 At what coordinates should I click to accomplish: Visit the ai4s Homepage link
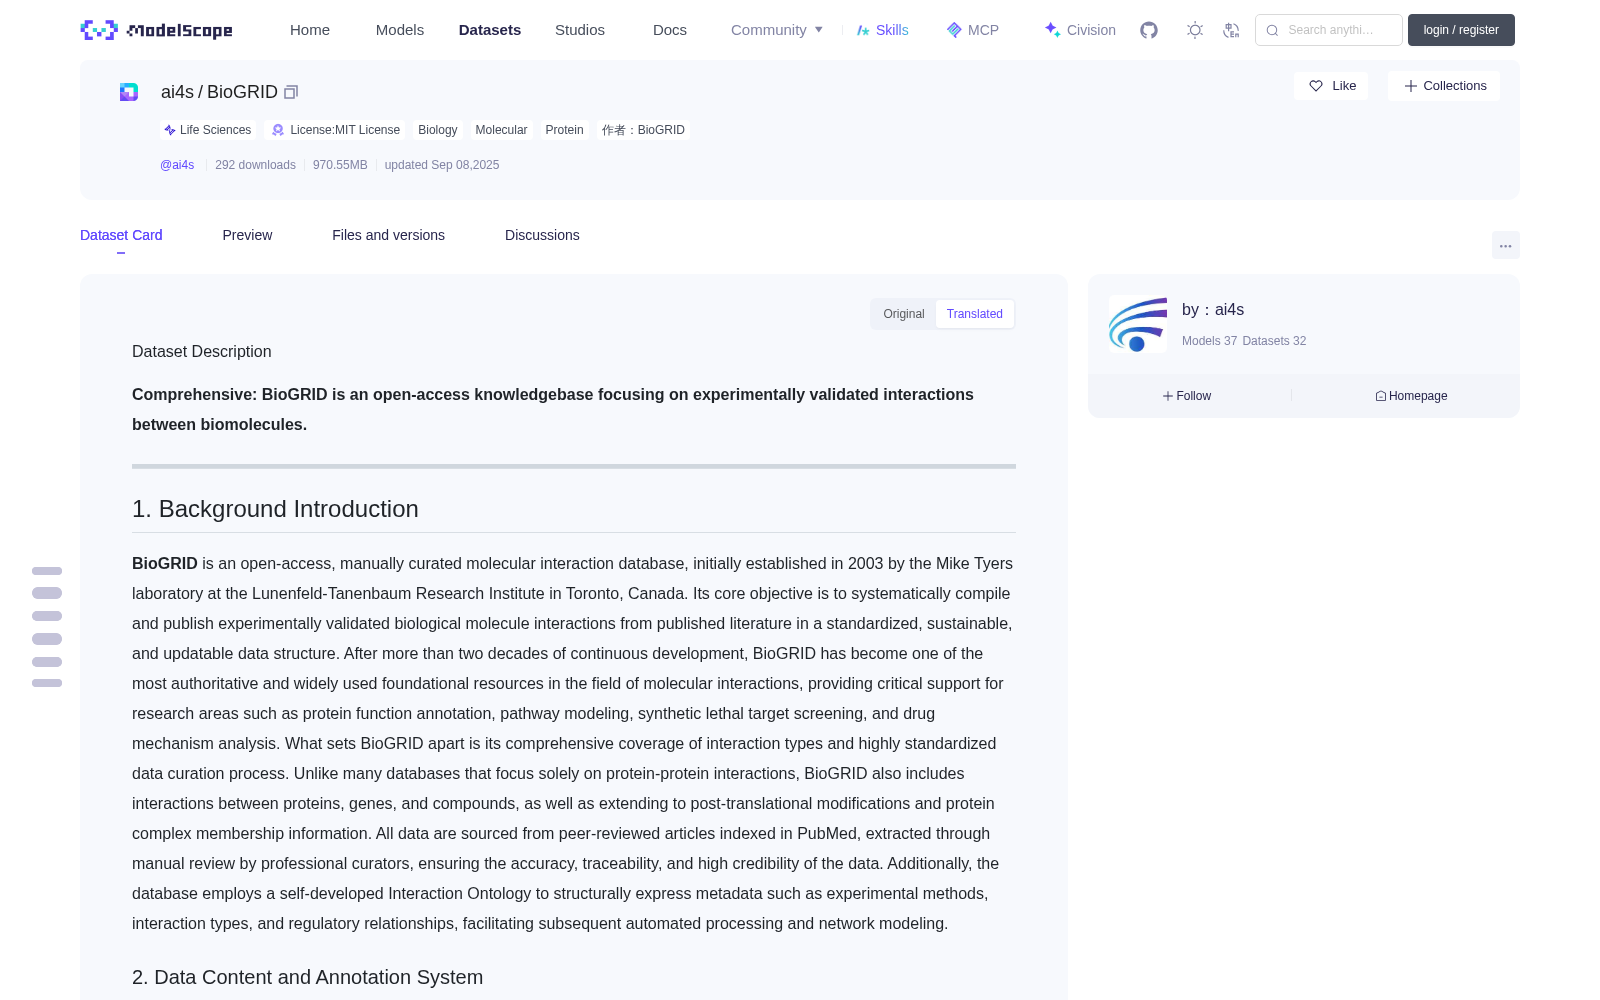tap(1411, 396)
